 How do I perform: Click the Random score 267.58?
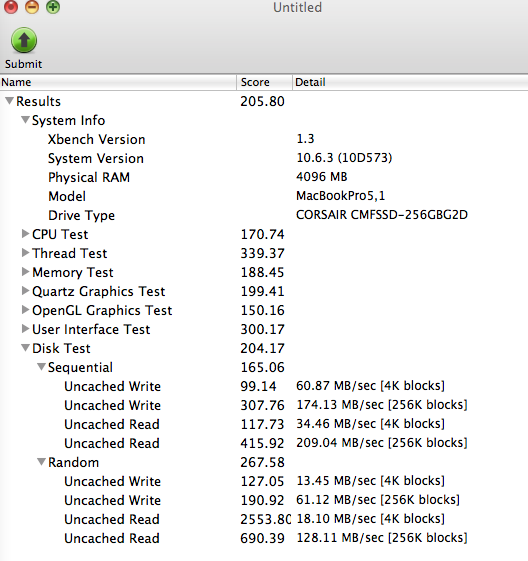pos(263,463)
